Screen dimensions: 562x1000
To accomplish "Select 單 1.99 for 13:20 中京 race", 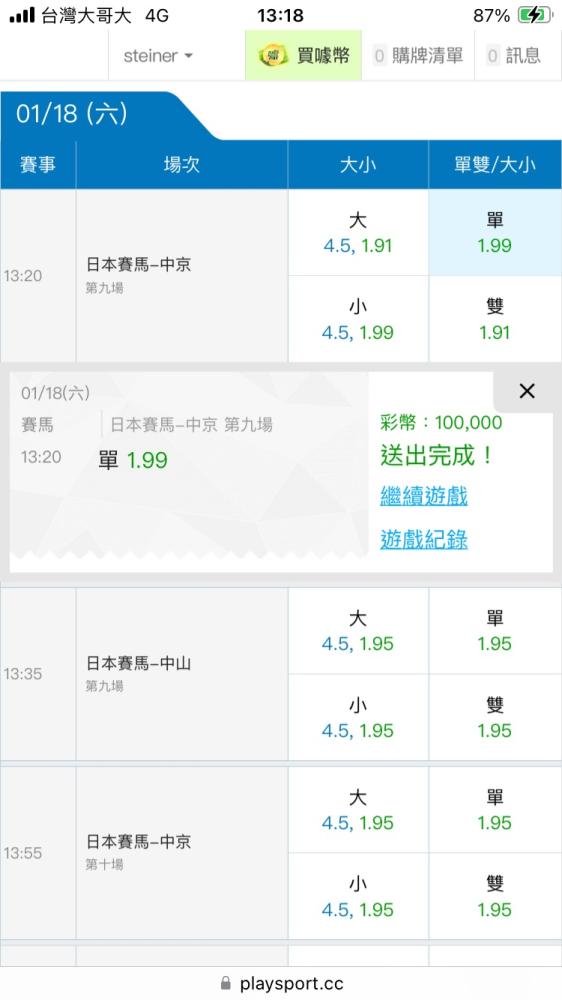I will point(495,233).
